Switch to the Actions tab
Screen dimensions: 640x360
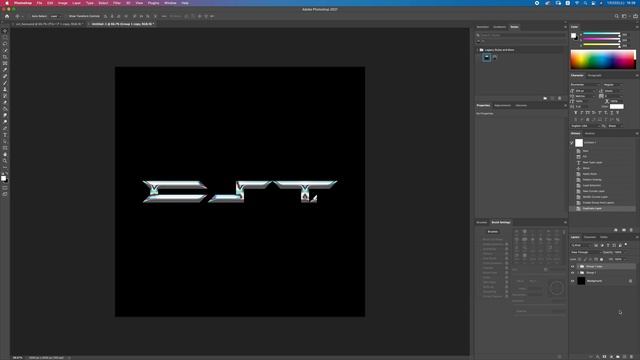(x=589, y=133)
